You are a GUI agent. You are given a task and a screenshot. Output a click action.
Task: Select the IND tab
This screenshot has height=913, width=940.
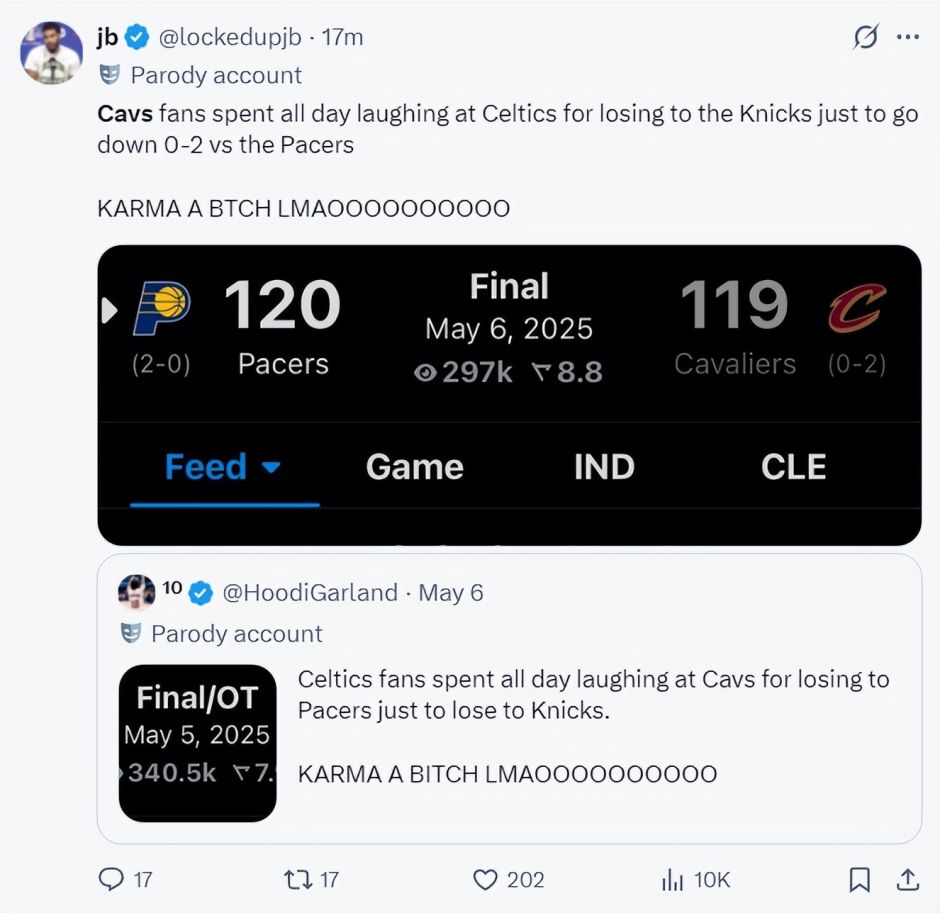(x=604, y=466)
